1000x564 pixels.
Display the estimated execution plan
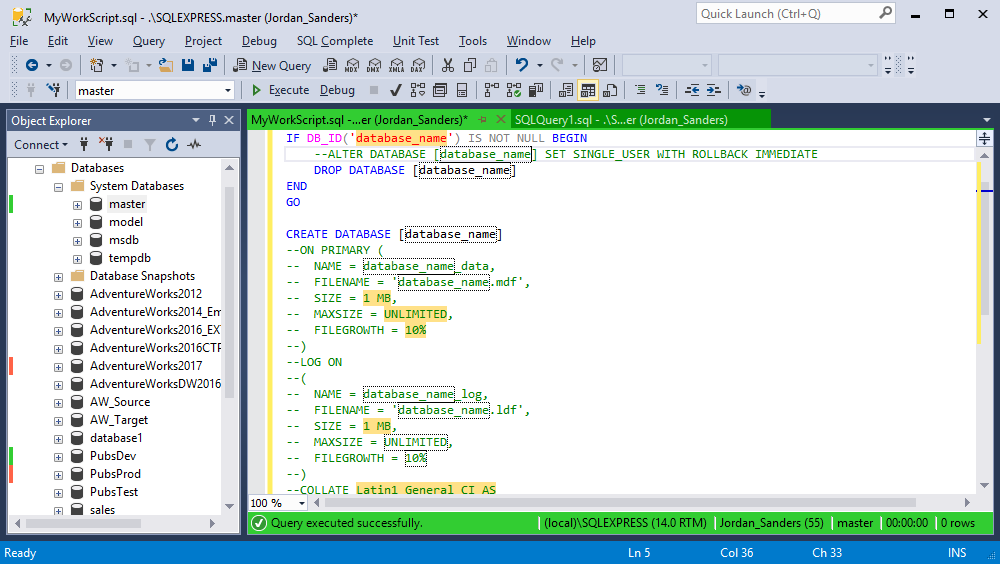(418, 90)
